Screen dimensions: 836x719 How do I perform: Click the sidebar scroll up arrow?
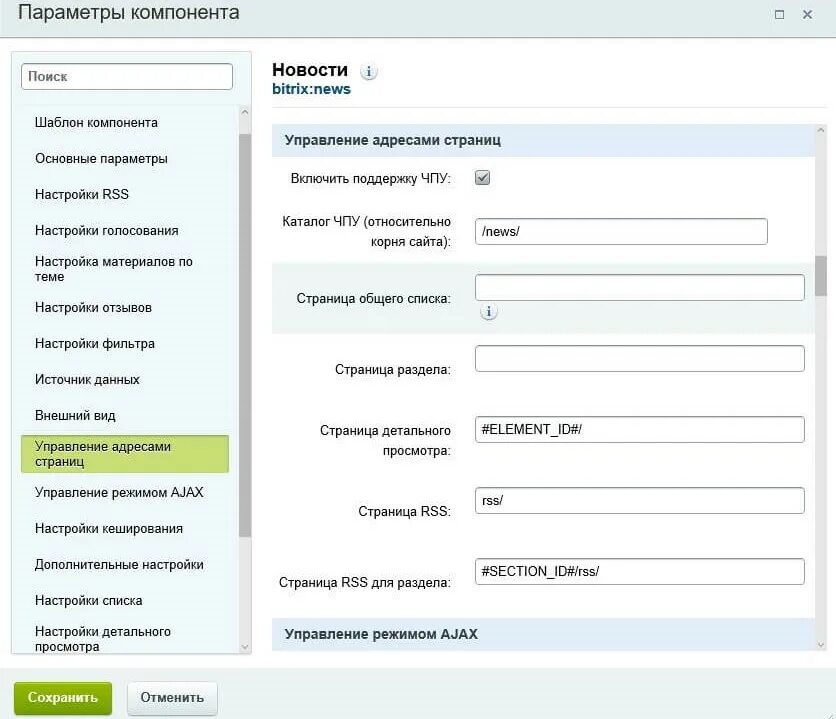point(245,112)
